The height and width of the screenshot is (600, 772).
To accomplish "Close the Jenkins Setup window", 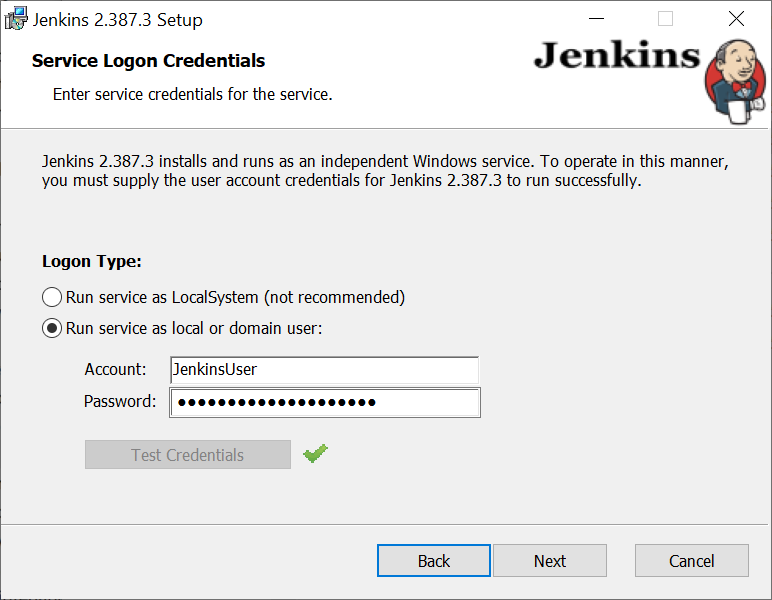I will [x=736, y=19].
